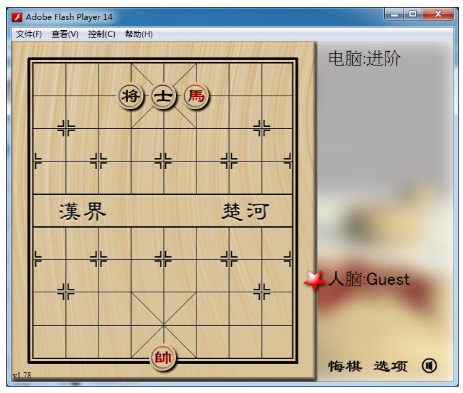The width and height of the screenshot is (463, 393).
Task: Select the red General (帥) piece
Action: click(x=163, y=358)
